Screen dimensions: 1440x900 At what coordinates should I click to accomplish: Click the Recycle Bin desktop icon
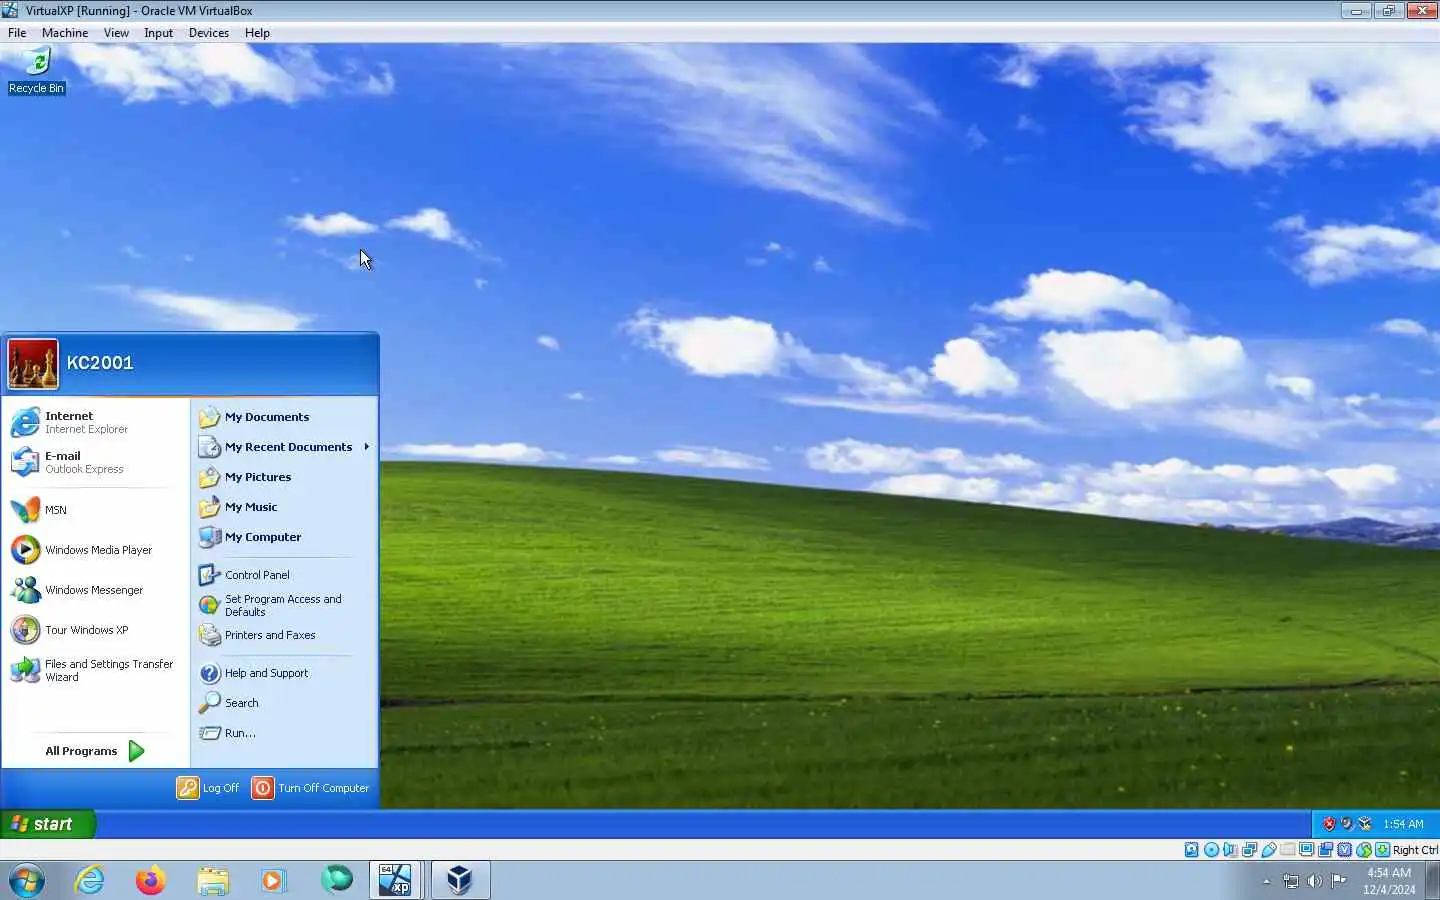(x=36, y=70)
